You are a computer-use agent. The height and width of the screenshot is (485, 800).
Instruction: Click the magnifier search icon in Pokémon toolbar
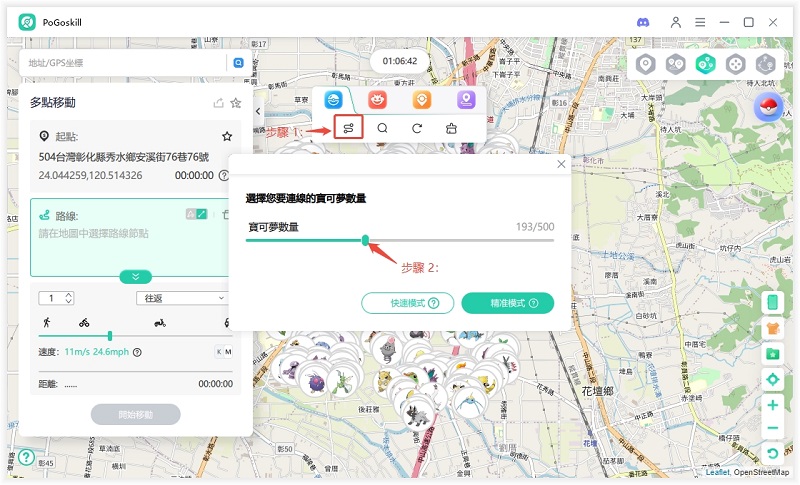382,128
